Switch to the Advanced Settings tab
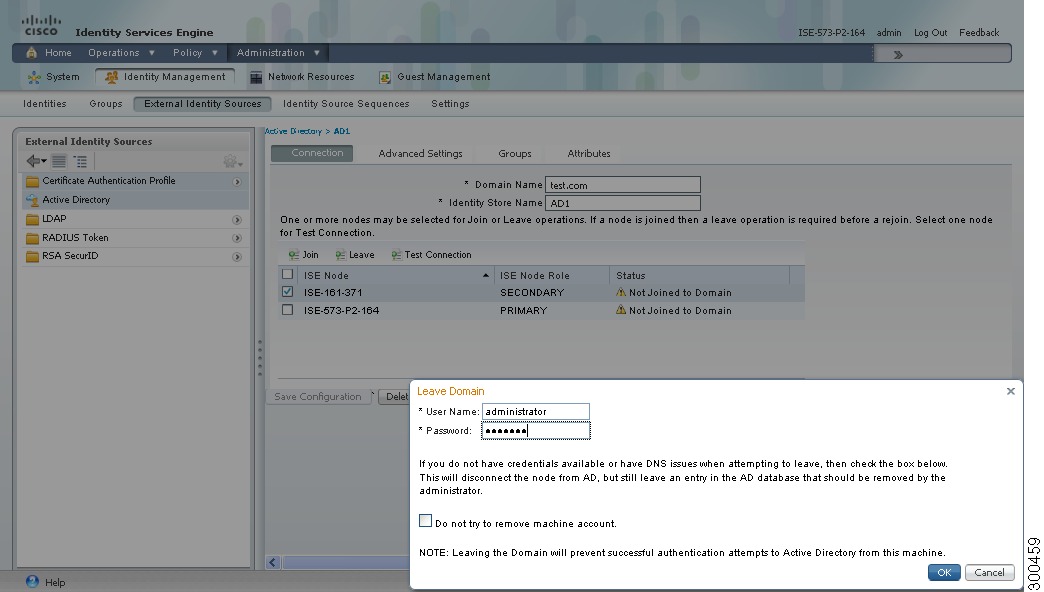This screenshot has width=1044, height=592. point(420,154)
